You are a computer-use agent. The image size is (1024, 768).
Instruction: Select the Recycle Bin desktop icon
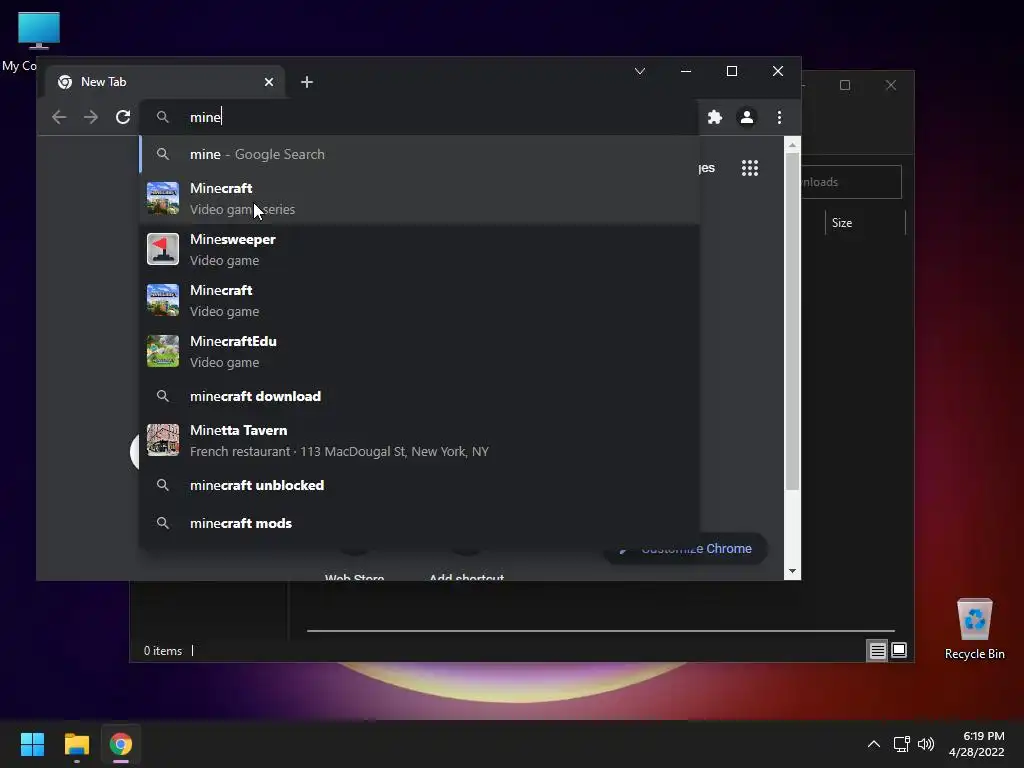coord(974,629)
